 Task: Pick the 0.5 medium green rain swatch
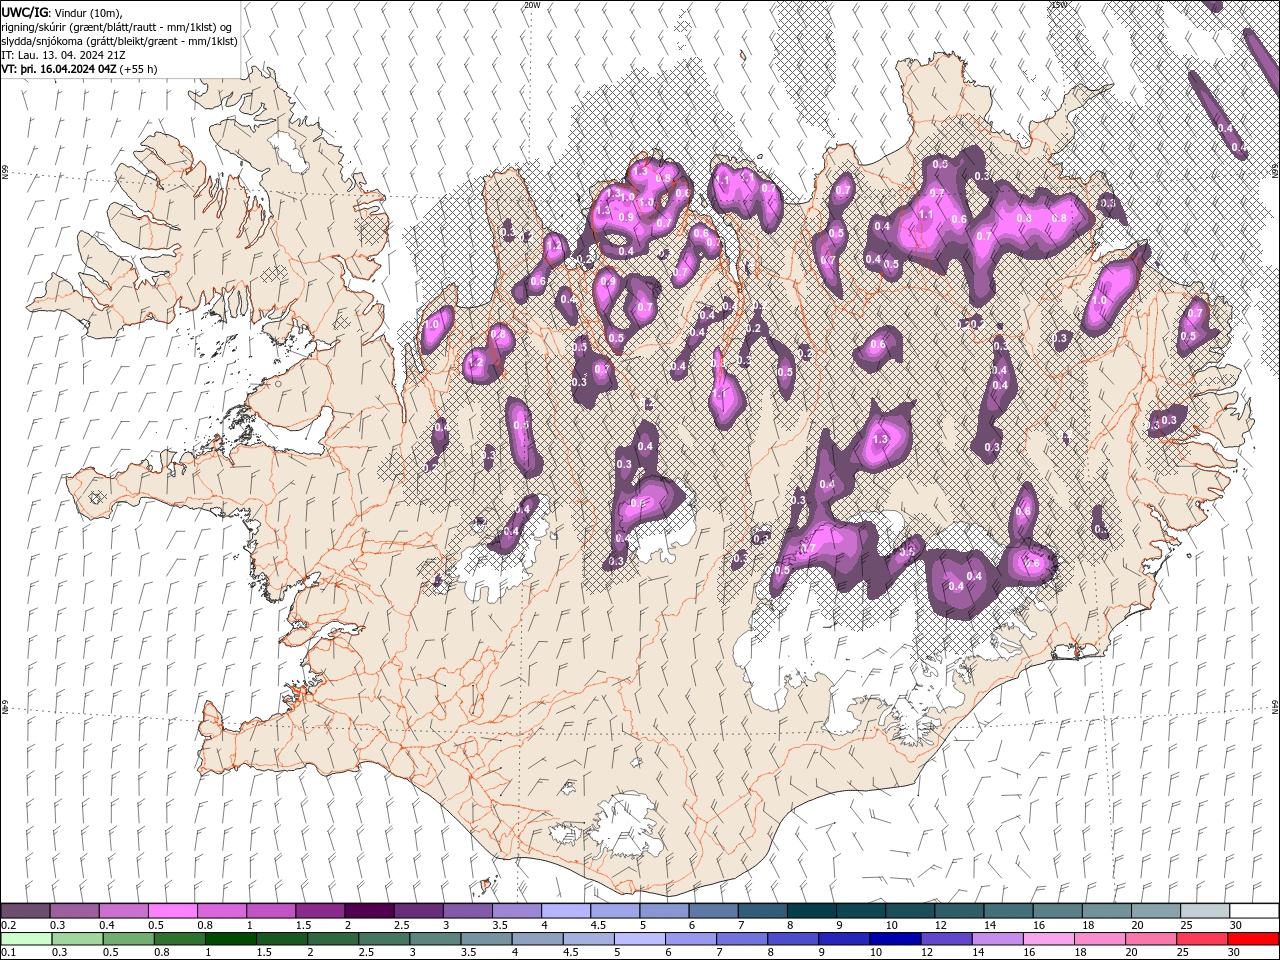pos(128,939)
